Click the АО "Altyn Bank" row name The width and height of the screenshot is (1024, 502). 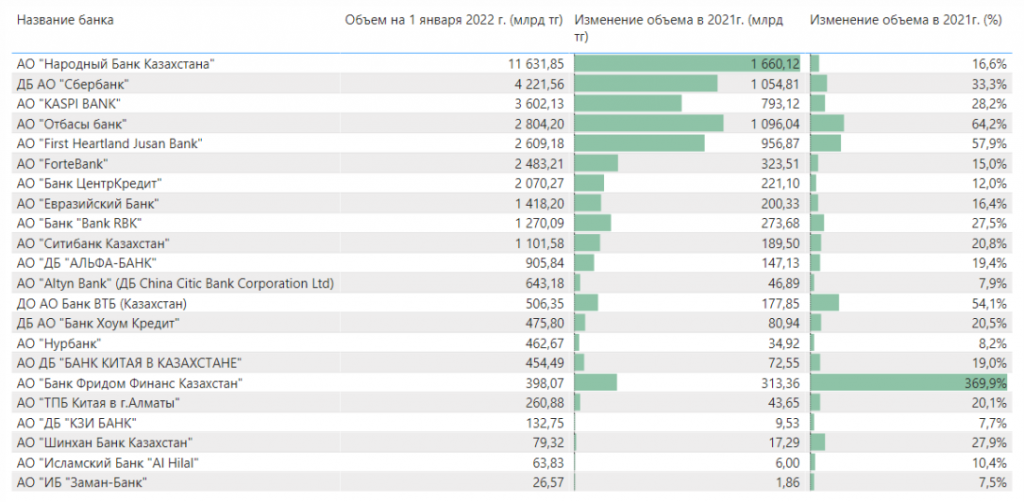click(x=176, y=283)
